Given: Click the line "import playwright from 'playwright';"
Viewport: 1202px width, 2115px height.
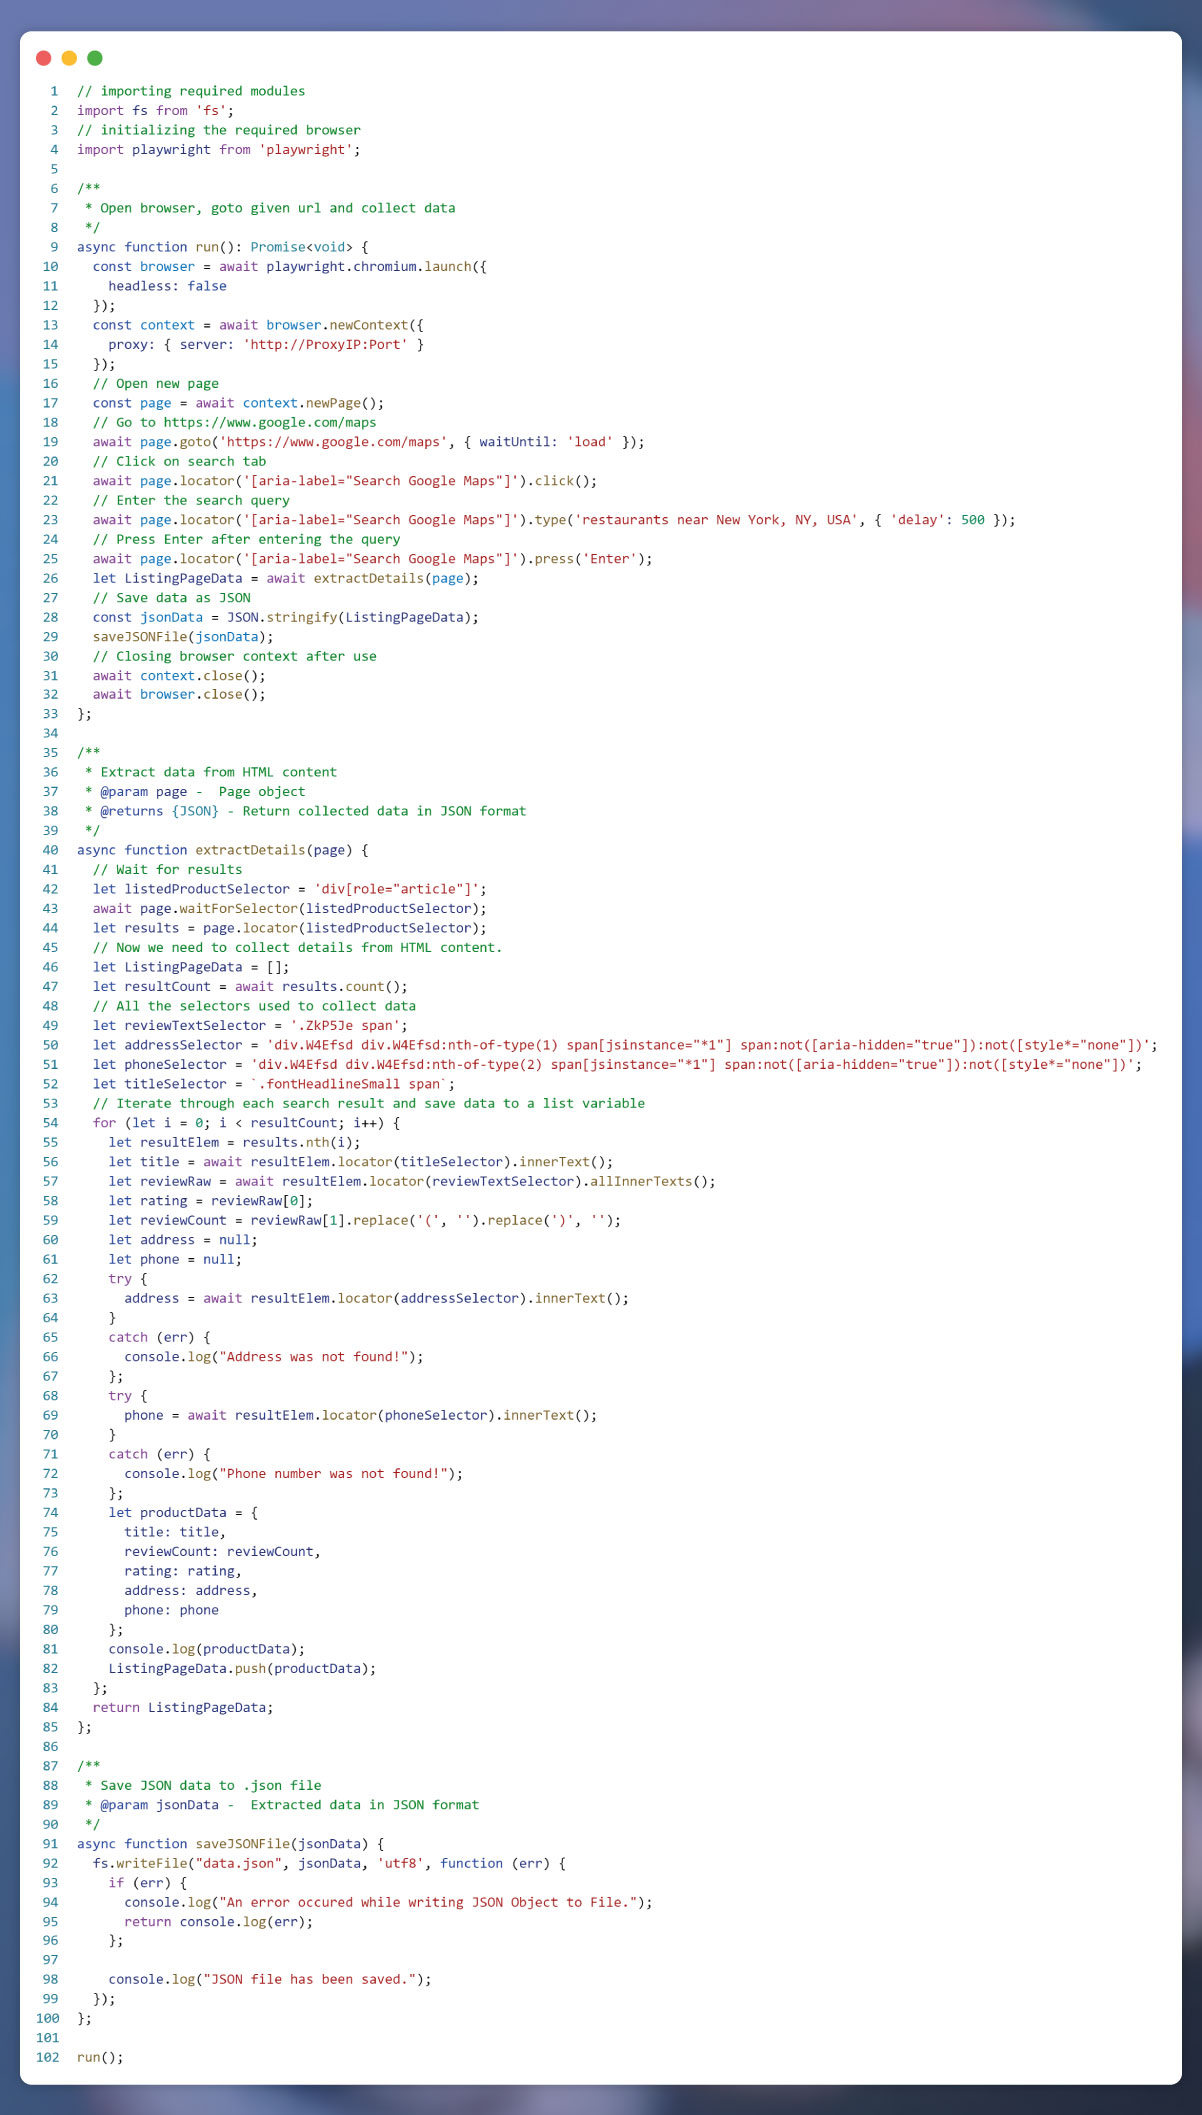Looking at the screenshot, I should coord(218,150).
